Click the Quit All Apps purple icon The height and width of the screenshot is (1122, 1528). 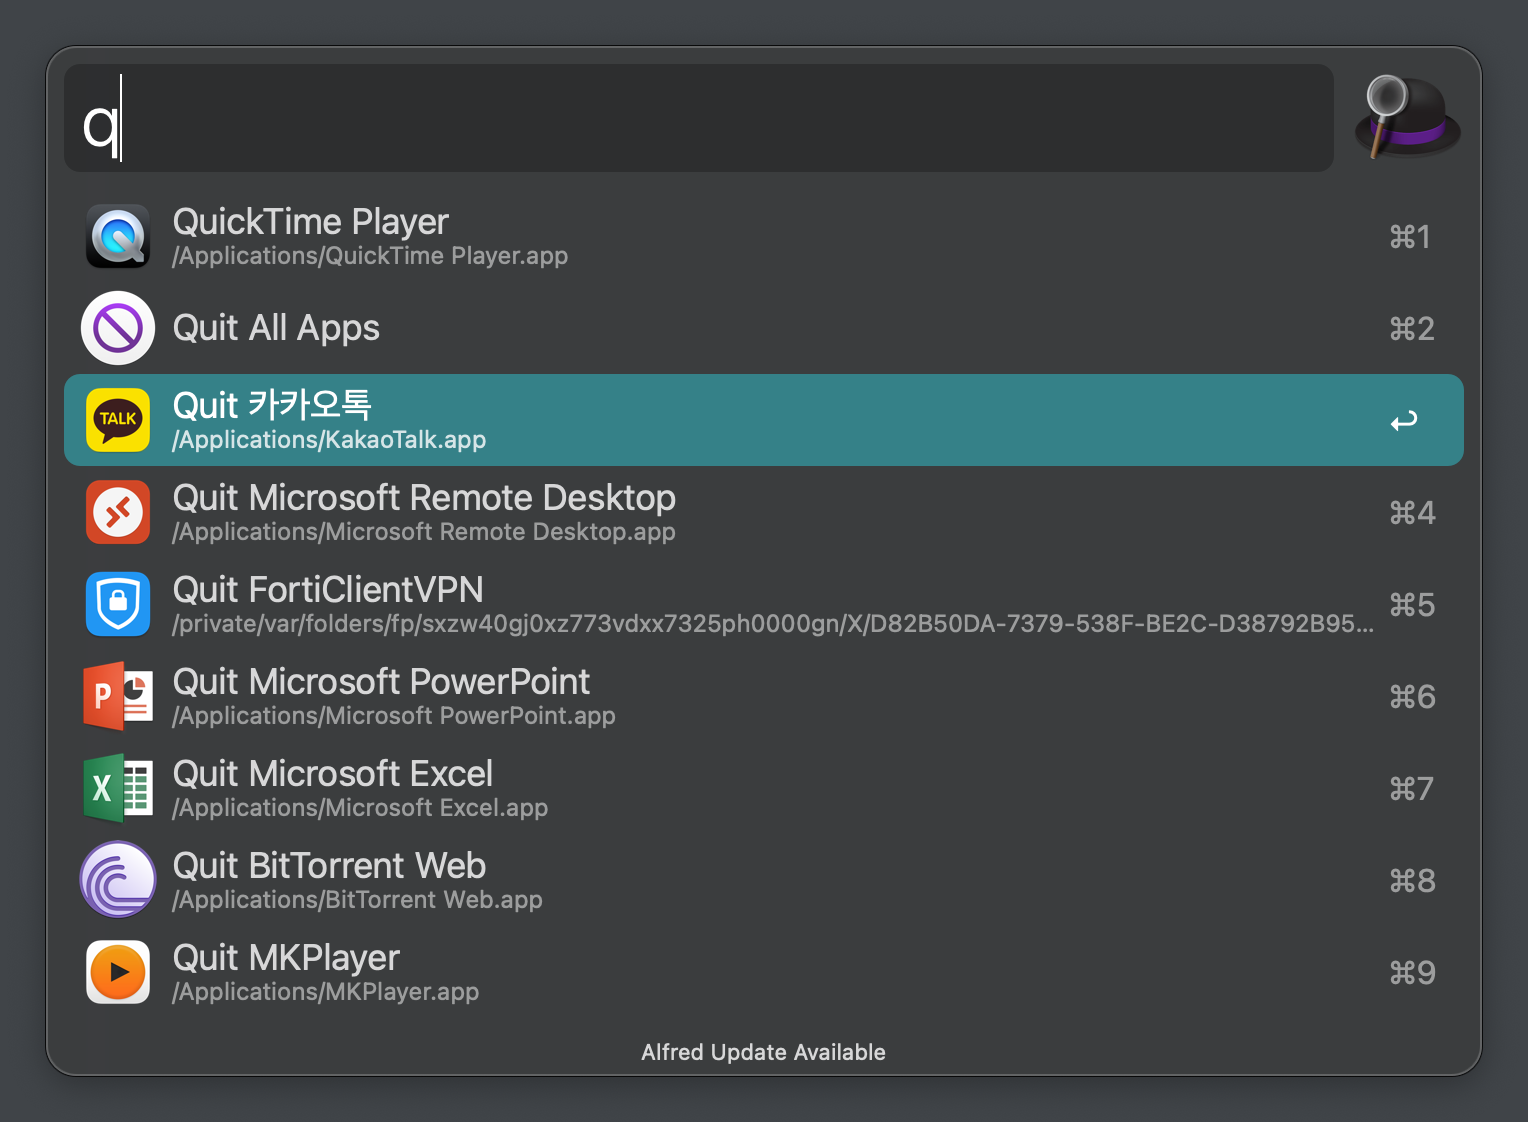click(x=118, y=328)
